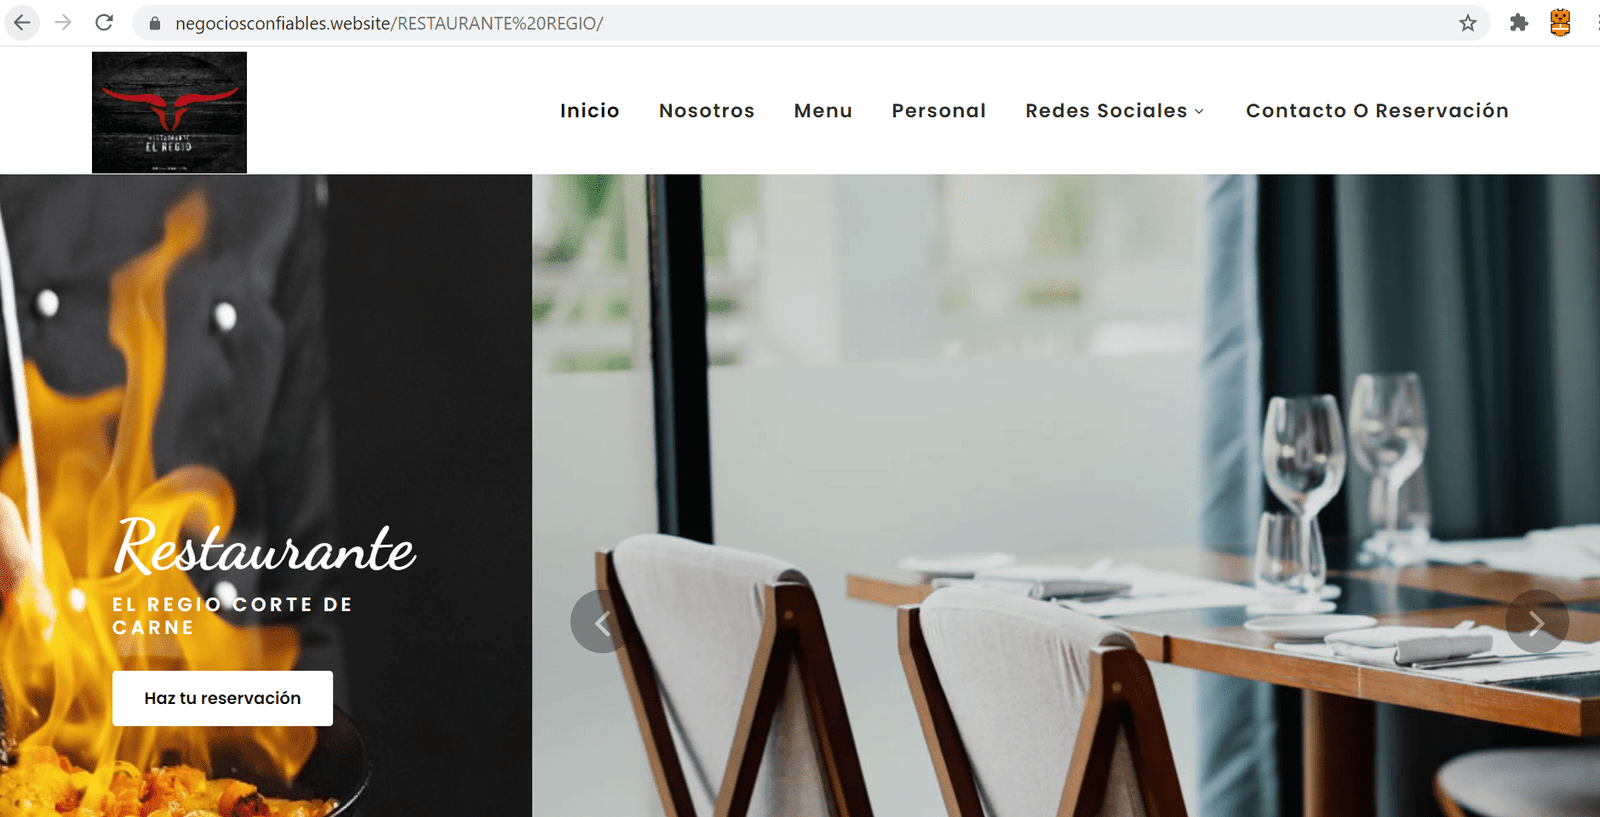The width and height of the screenshot is (1600, 817).
Task: Expand the Redes Sociales dropdown
Action: (1115, 111)
